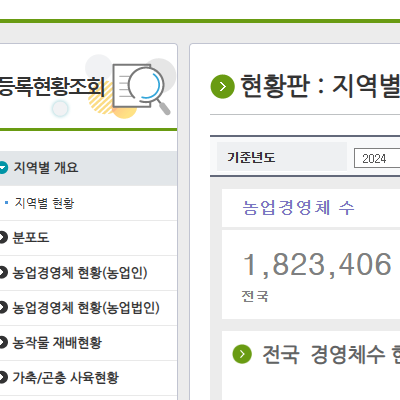400x400 pixels.
Task: Expand 농업경영체 현황(농업법인) arrow icon
Action: tap(3, 308)
